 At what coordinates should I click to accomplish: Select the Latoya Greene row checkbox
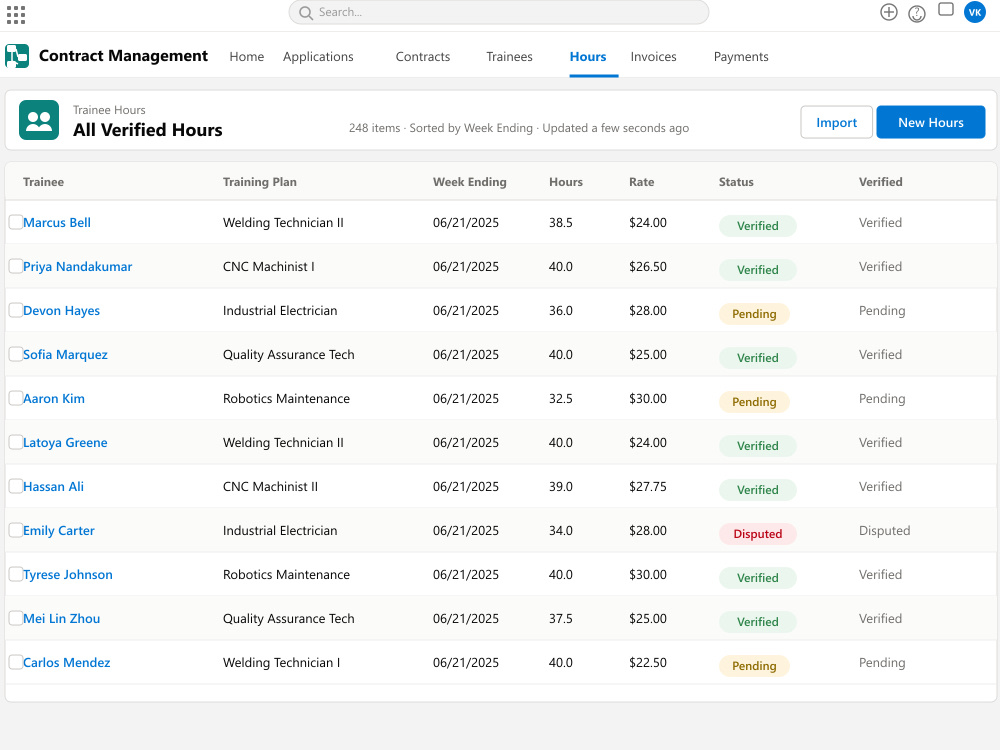point(16,442)
